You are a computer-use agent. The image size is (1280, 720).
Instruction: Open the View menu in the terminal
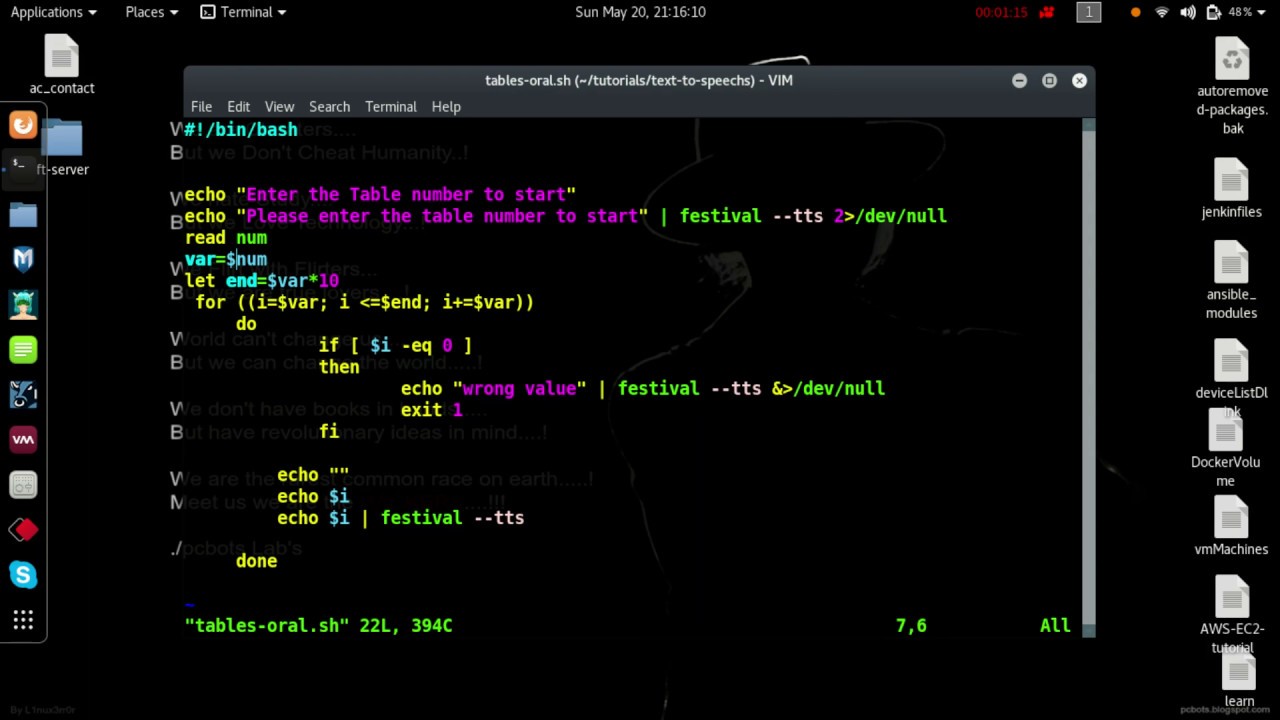click(279, 106)
